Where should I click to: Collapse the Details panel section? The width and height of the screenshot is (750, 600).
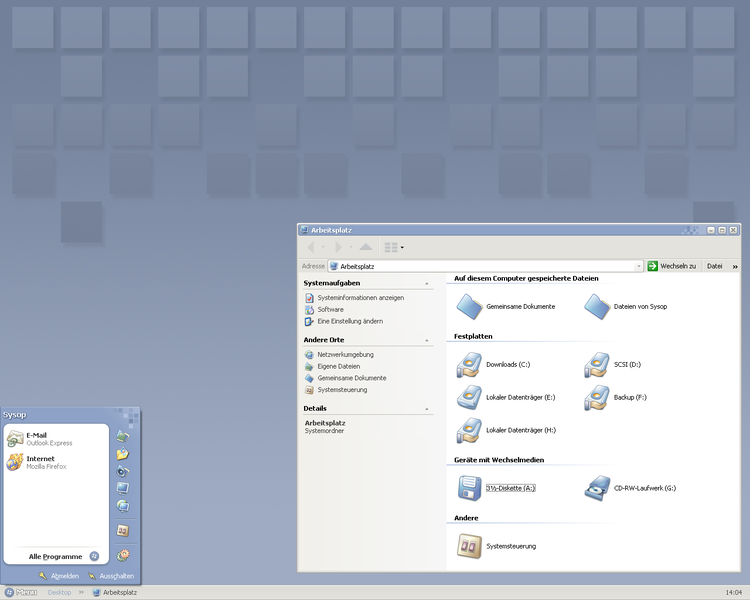428,409
